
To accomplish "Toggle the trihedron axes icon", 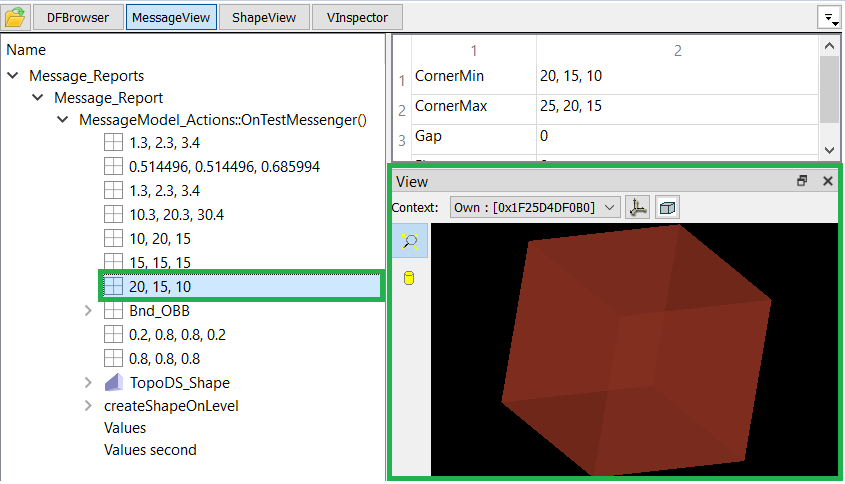I will (637, 207).
